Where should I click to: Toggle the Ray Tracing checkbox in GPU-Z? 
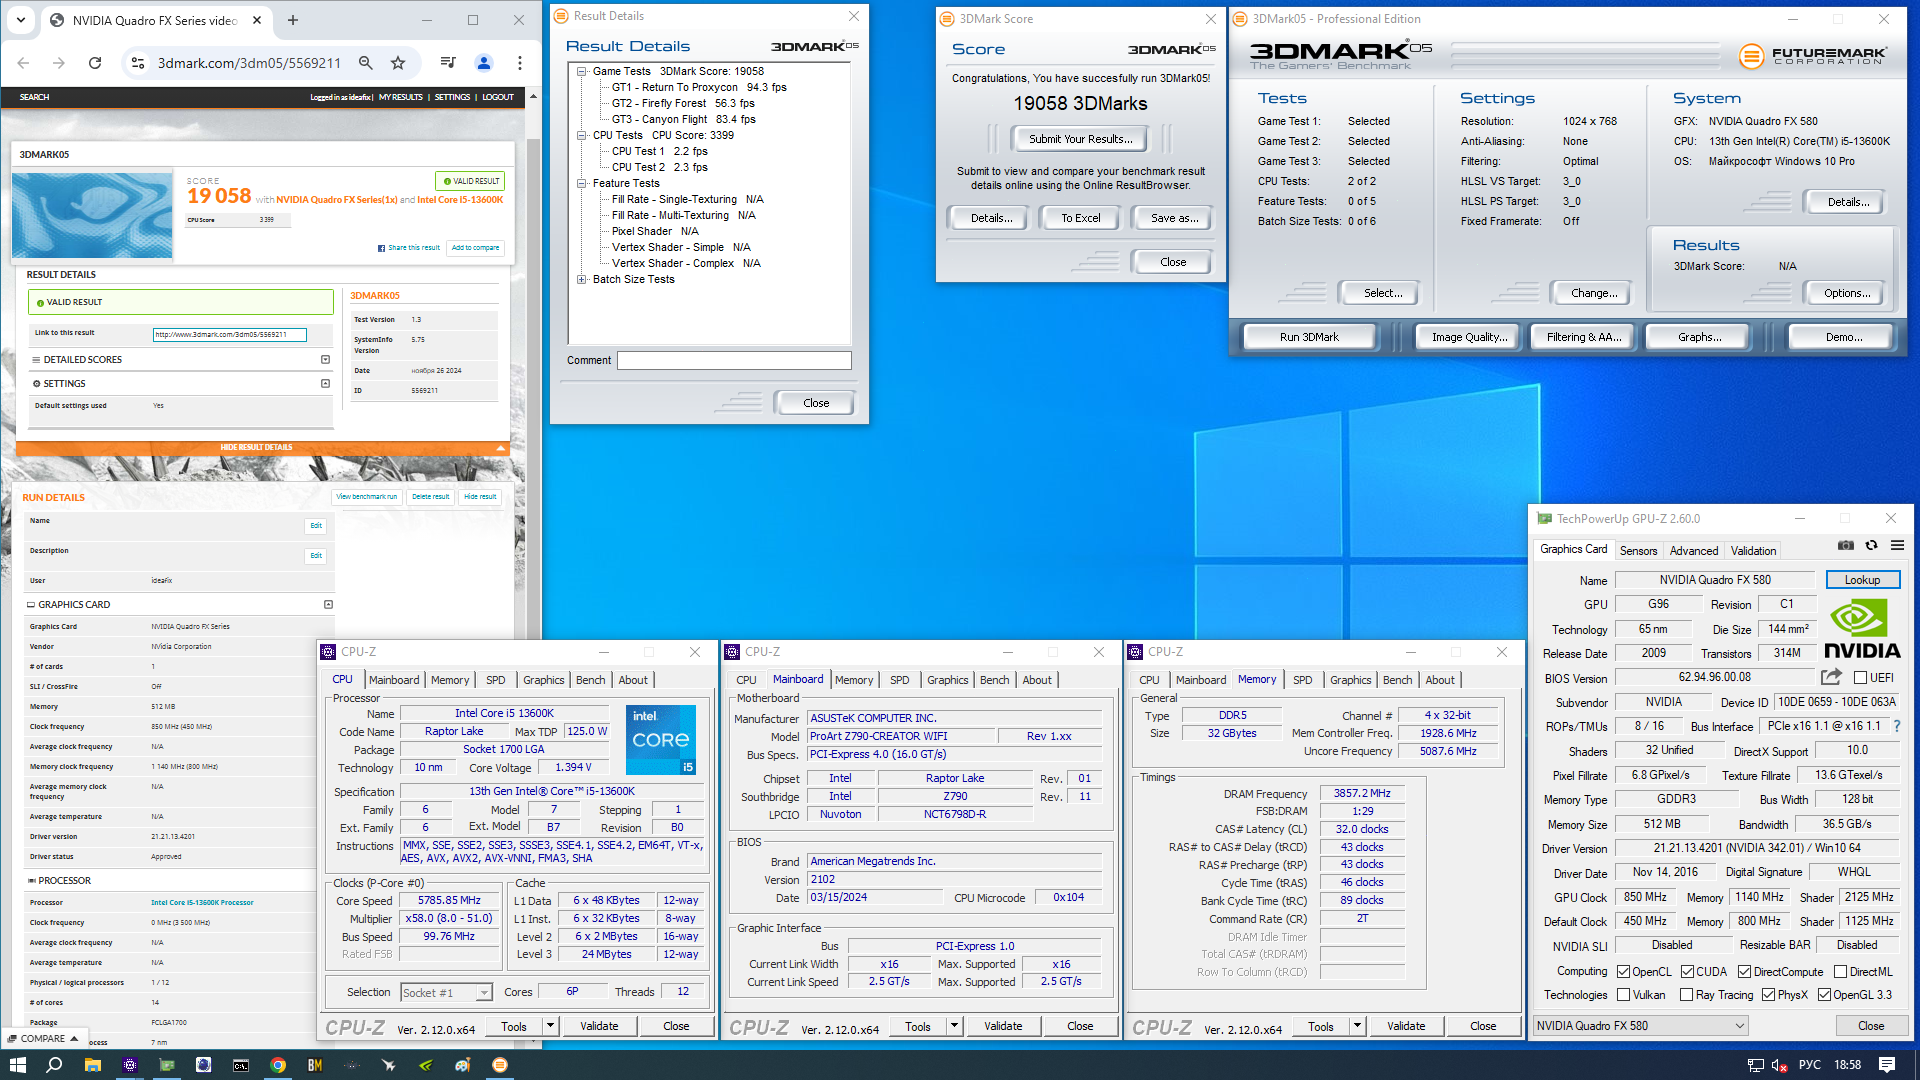click(x=1686, y=994)
